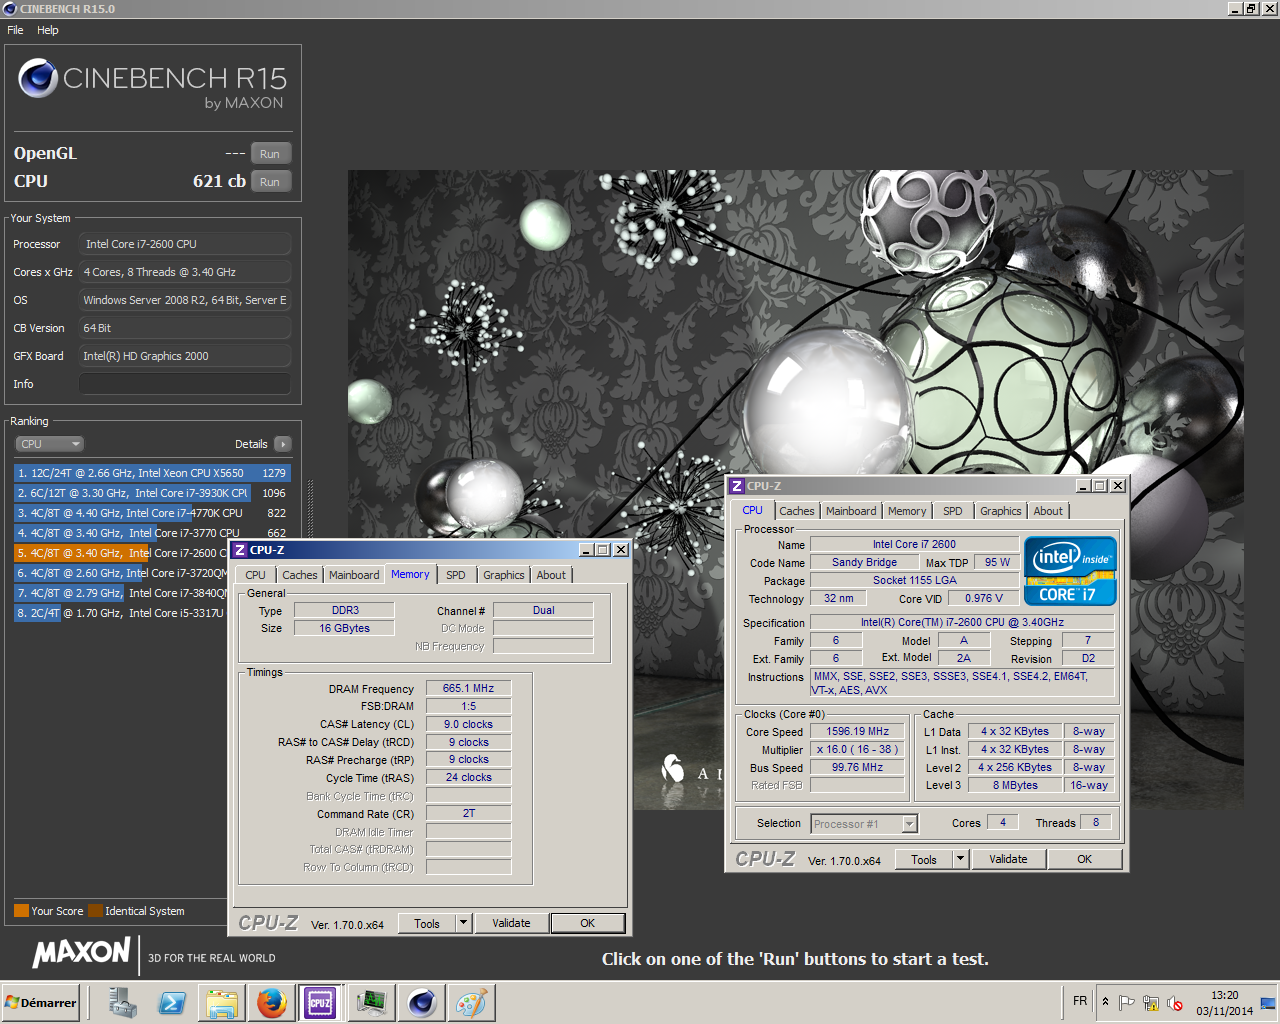Open the system monitor taskbar icon
The width and height of the screenshot is (1280, 1024).
tap(371, 1003)
